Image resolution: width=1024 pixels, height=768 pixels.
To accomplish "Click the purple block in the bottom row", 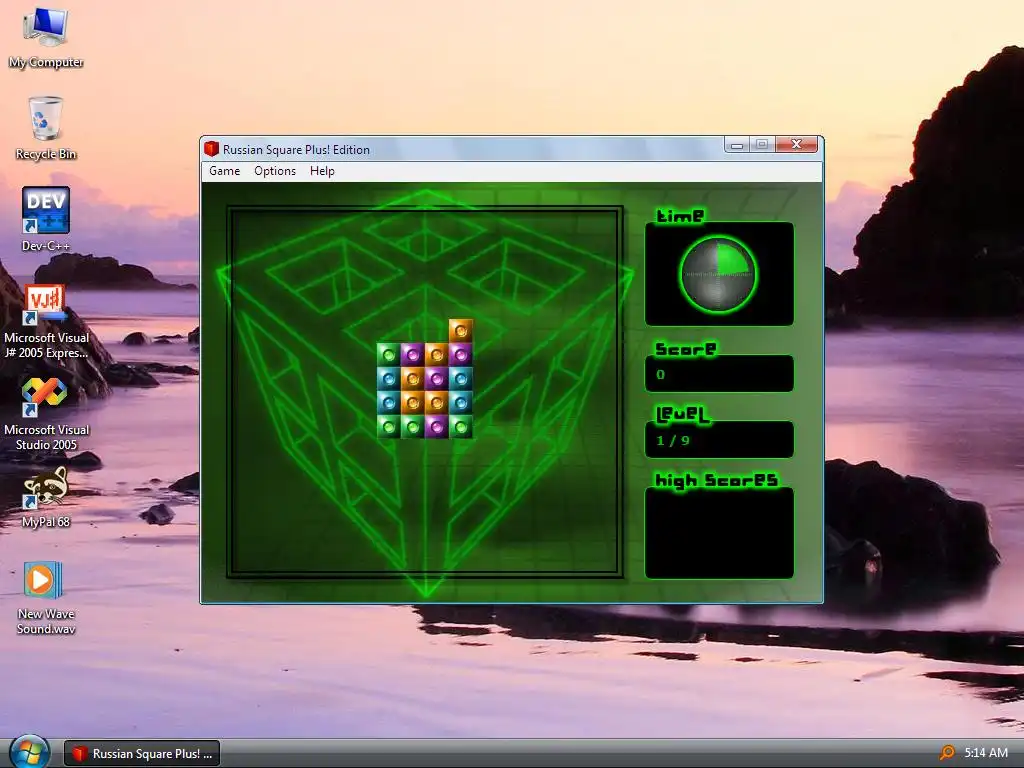I will 436,426.
